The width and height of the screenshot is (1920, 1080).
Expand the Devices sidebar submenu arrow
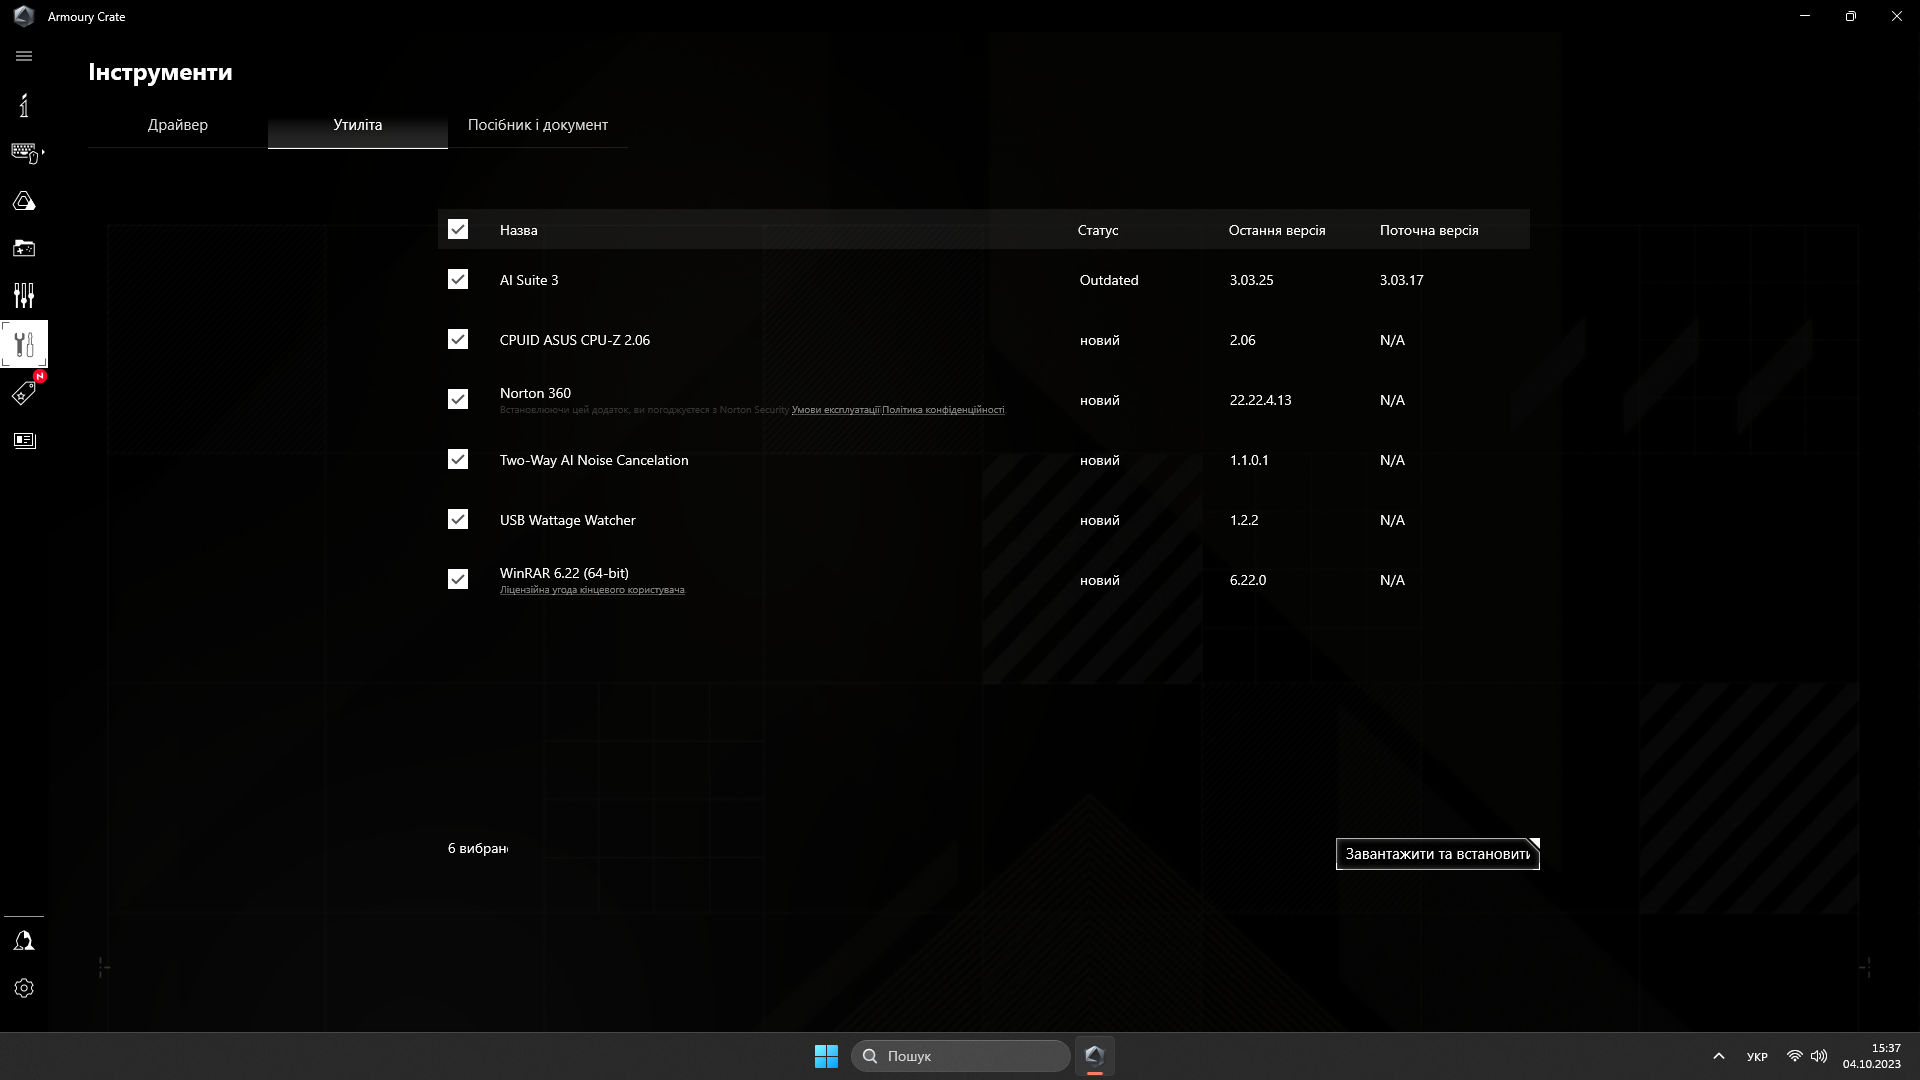43,152
